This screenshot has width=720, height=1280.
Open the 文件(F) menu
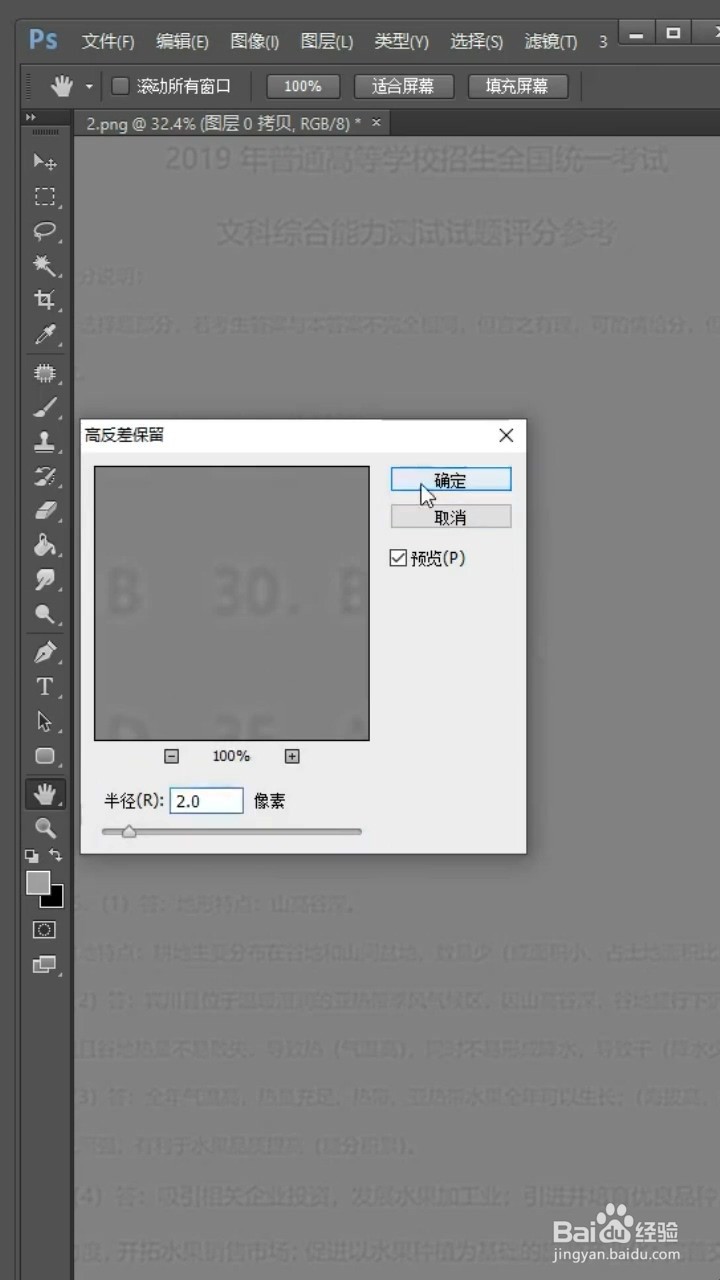point(108,41)
